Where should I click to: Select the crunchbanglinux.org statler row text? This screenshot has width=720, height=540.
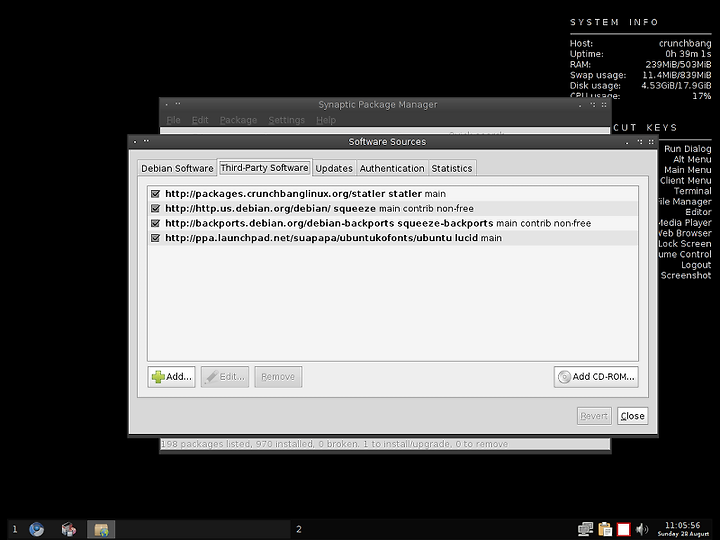305,194
